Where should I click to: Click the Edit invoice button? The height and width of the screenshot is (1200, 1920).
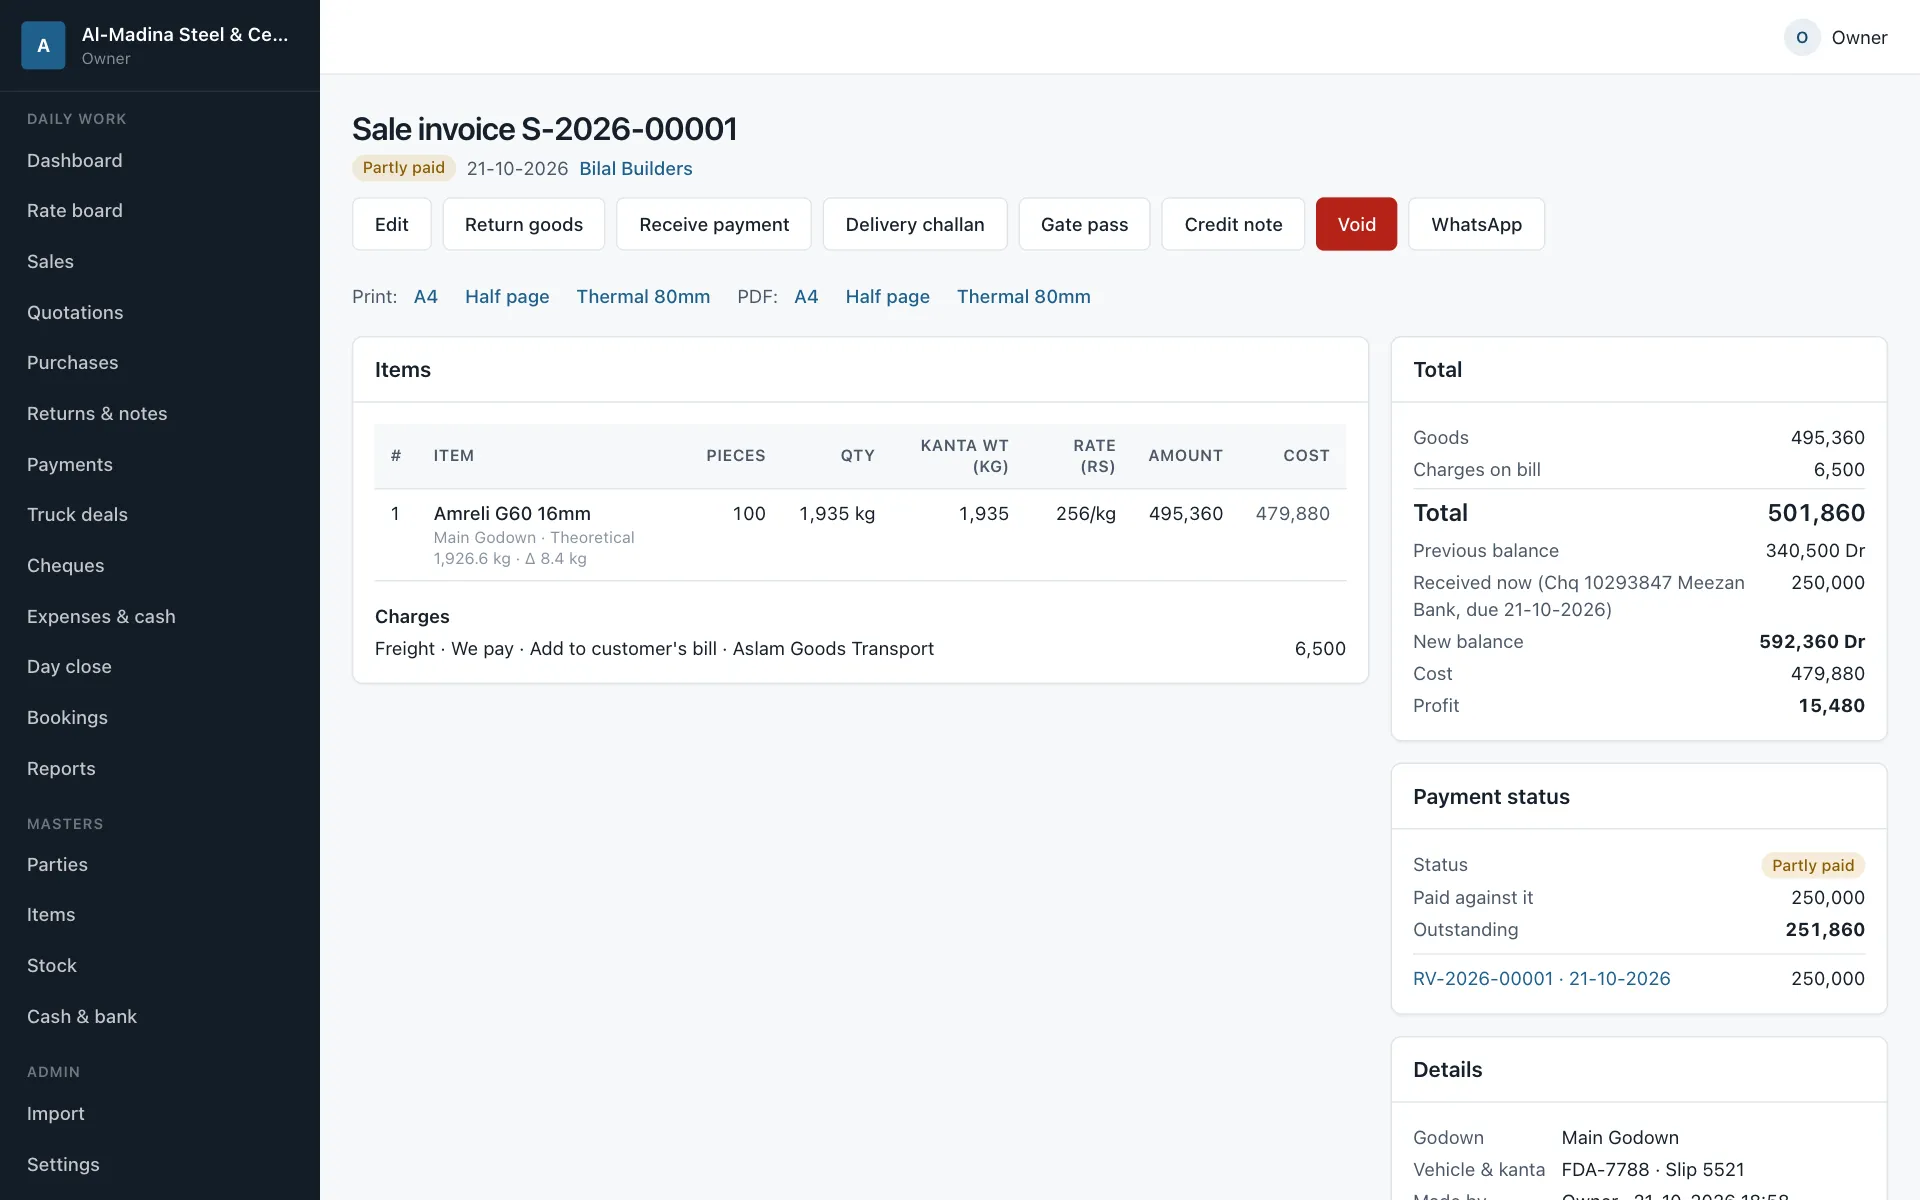392,224
